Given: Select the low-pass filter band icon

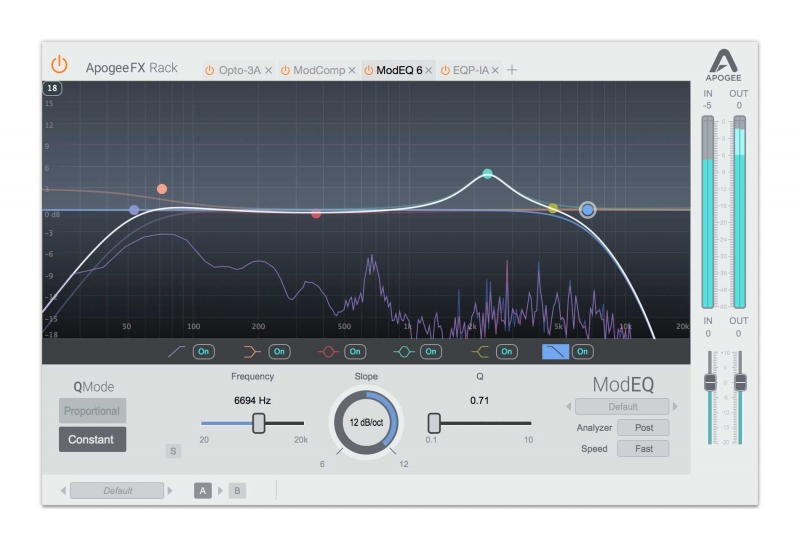Looking at the screenshot, I should click(x=555, y=352).
